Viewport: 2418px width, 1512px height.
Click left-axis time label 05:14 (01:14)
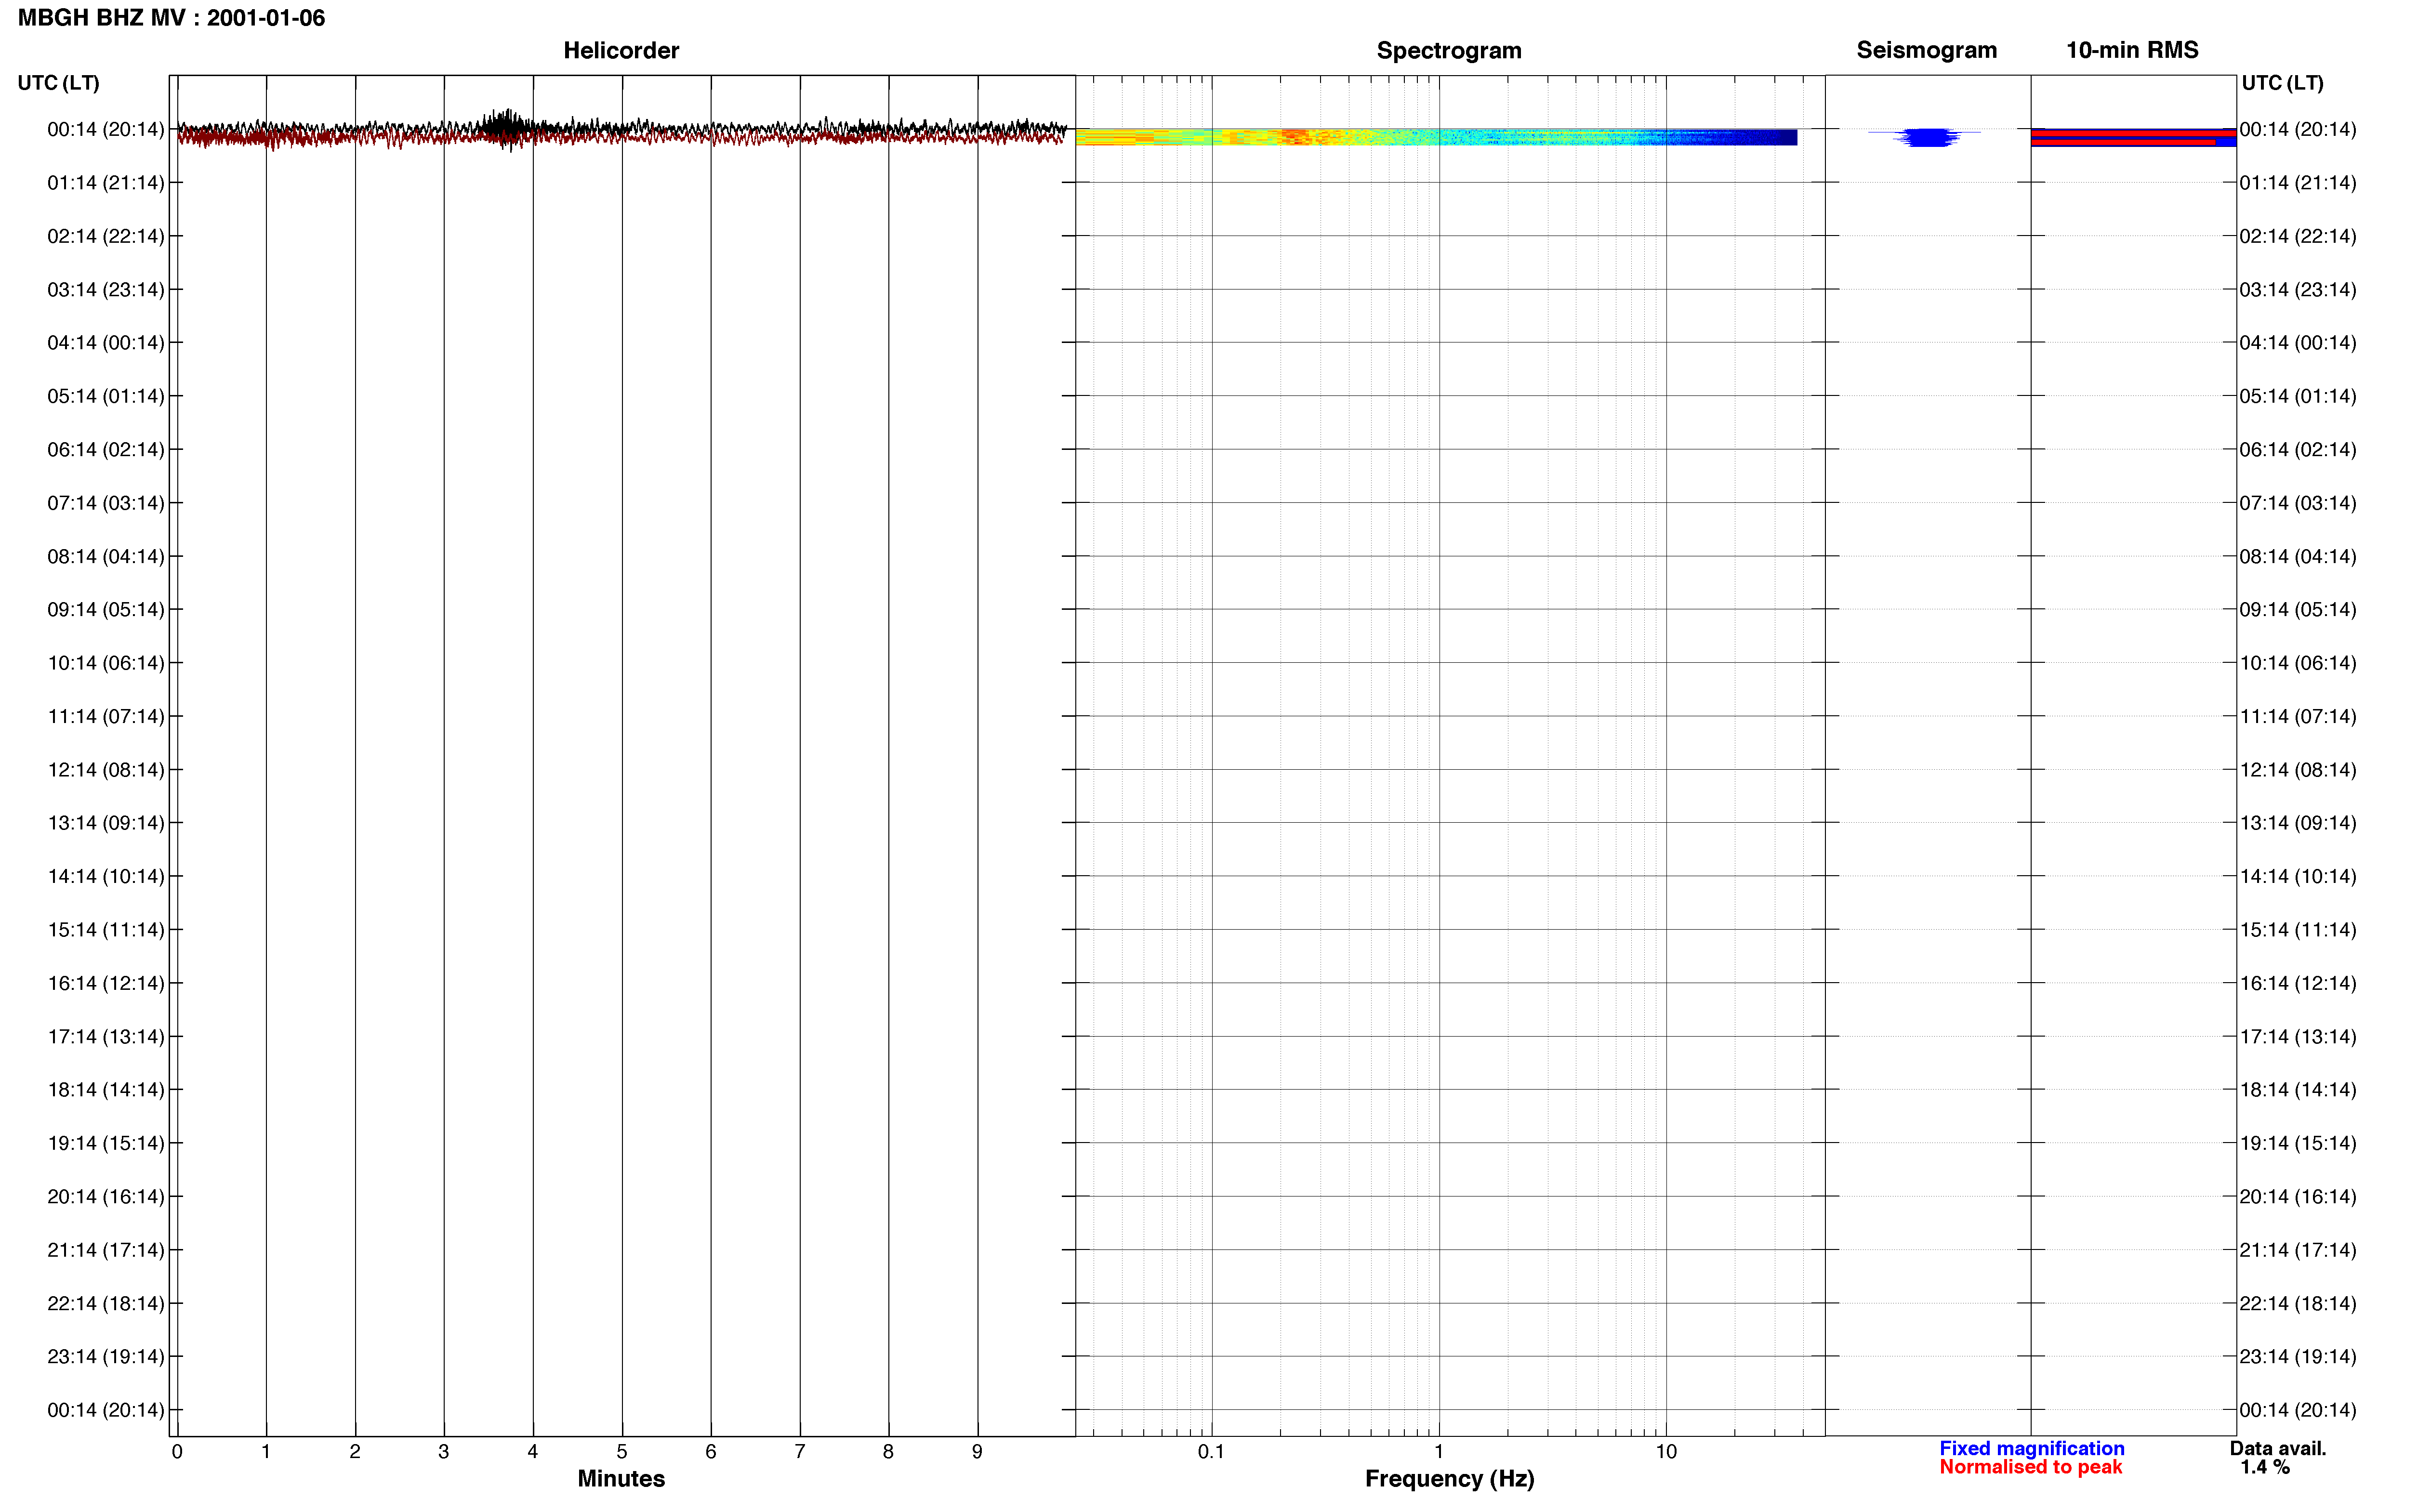click(x=105, y=396)
